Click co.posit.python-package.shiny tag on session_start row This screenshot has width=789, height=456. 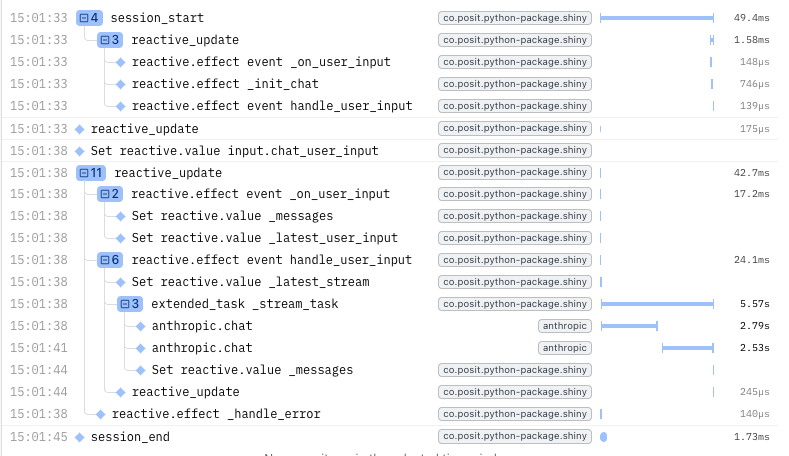(x=515, y=18)
